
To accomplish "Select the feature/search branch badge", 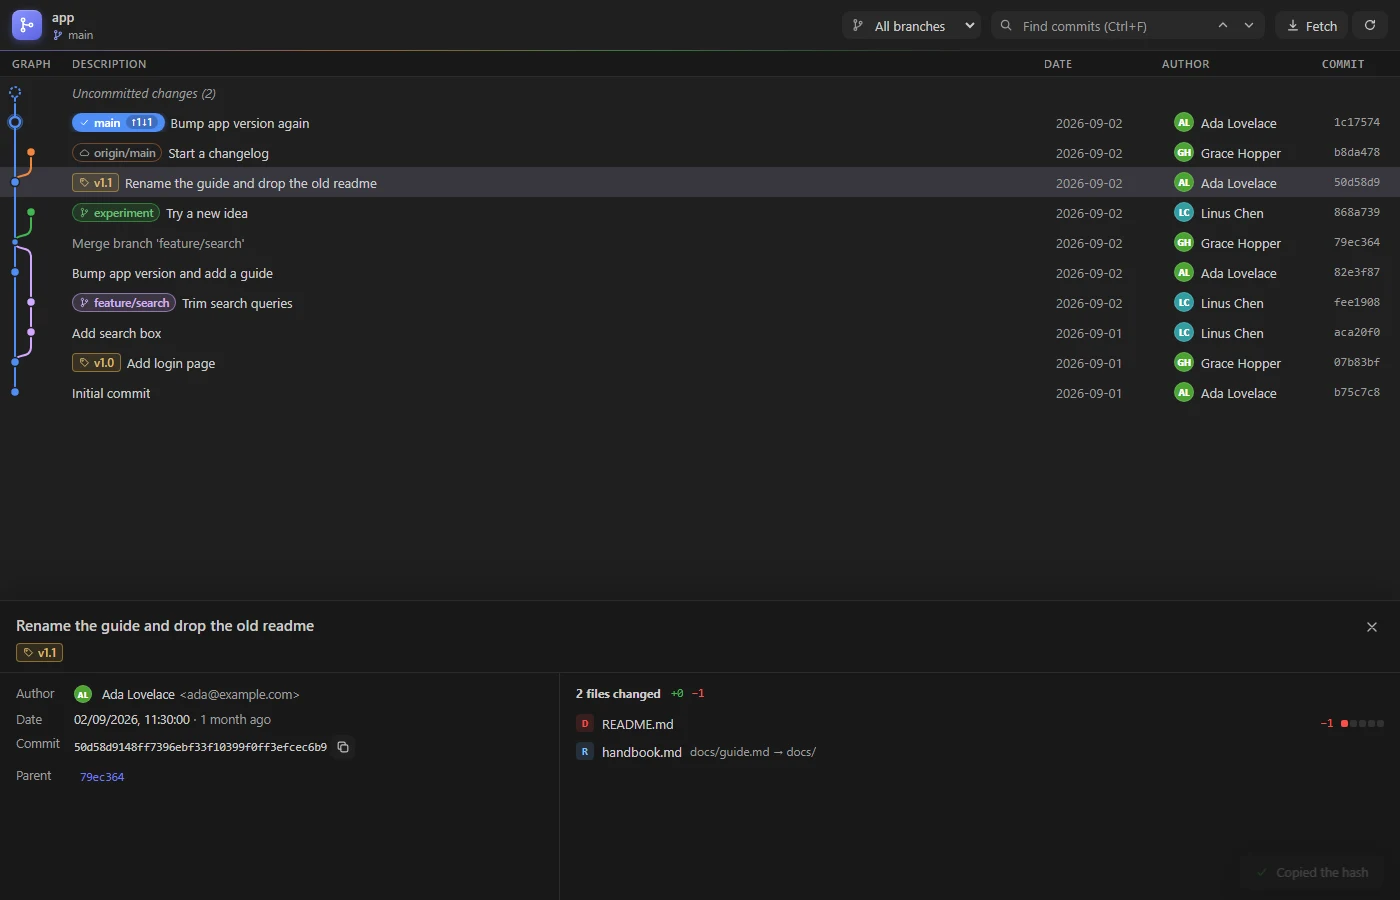I will [124, 303].
